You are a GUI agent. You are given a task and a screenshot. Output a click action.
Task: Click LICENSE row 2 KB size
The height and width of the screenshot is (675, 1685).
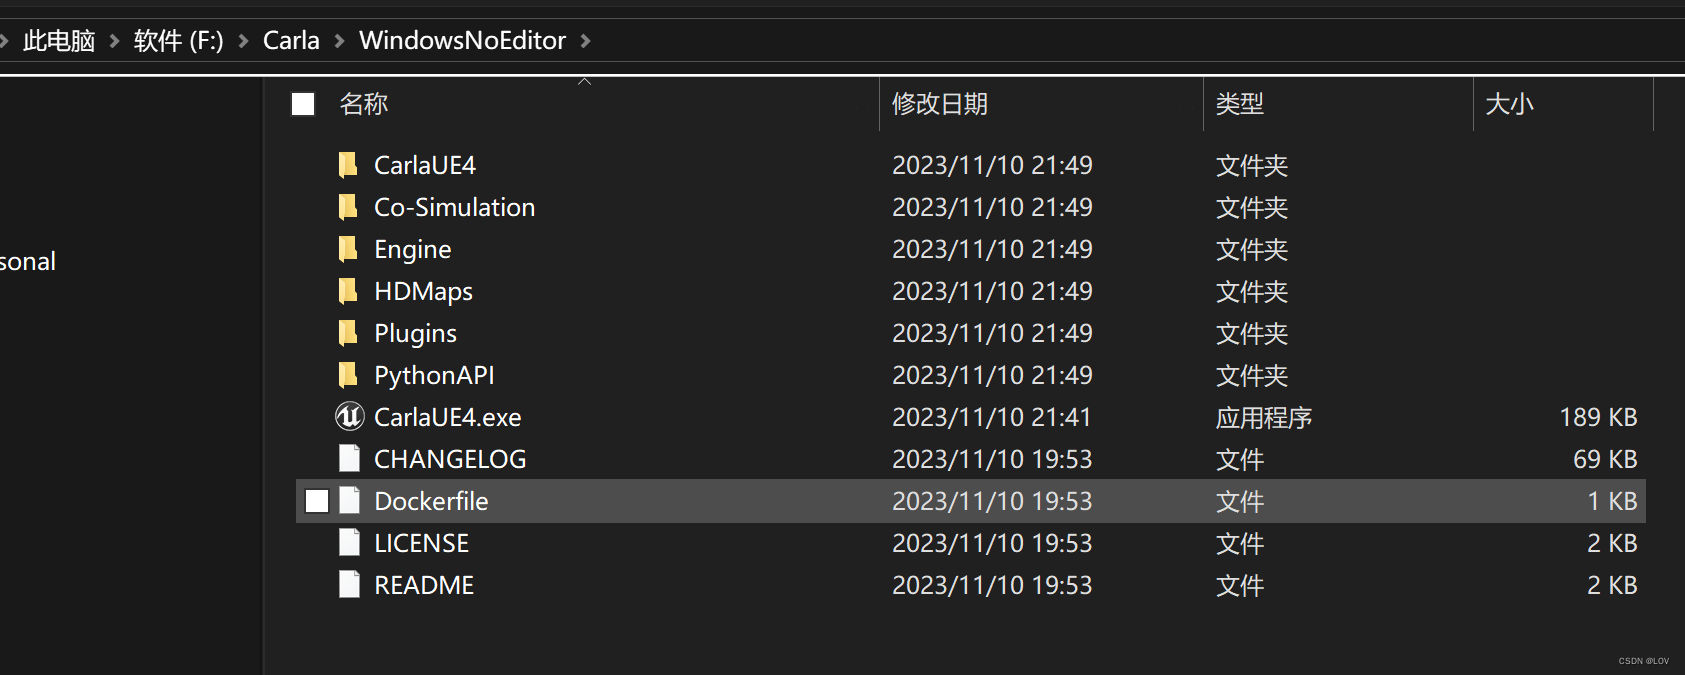1612,543
